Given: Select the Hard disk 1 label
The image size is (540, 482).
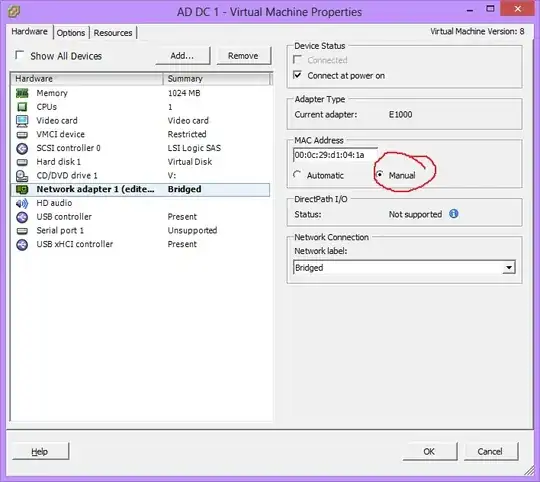Looking at the screenshot, I should pyautogui.click(x=59, y=162).
